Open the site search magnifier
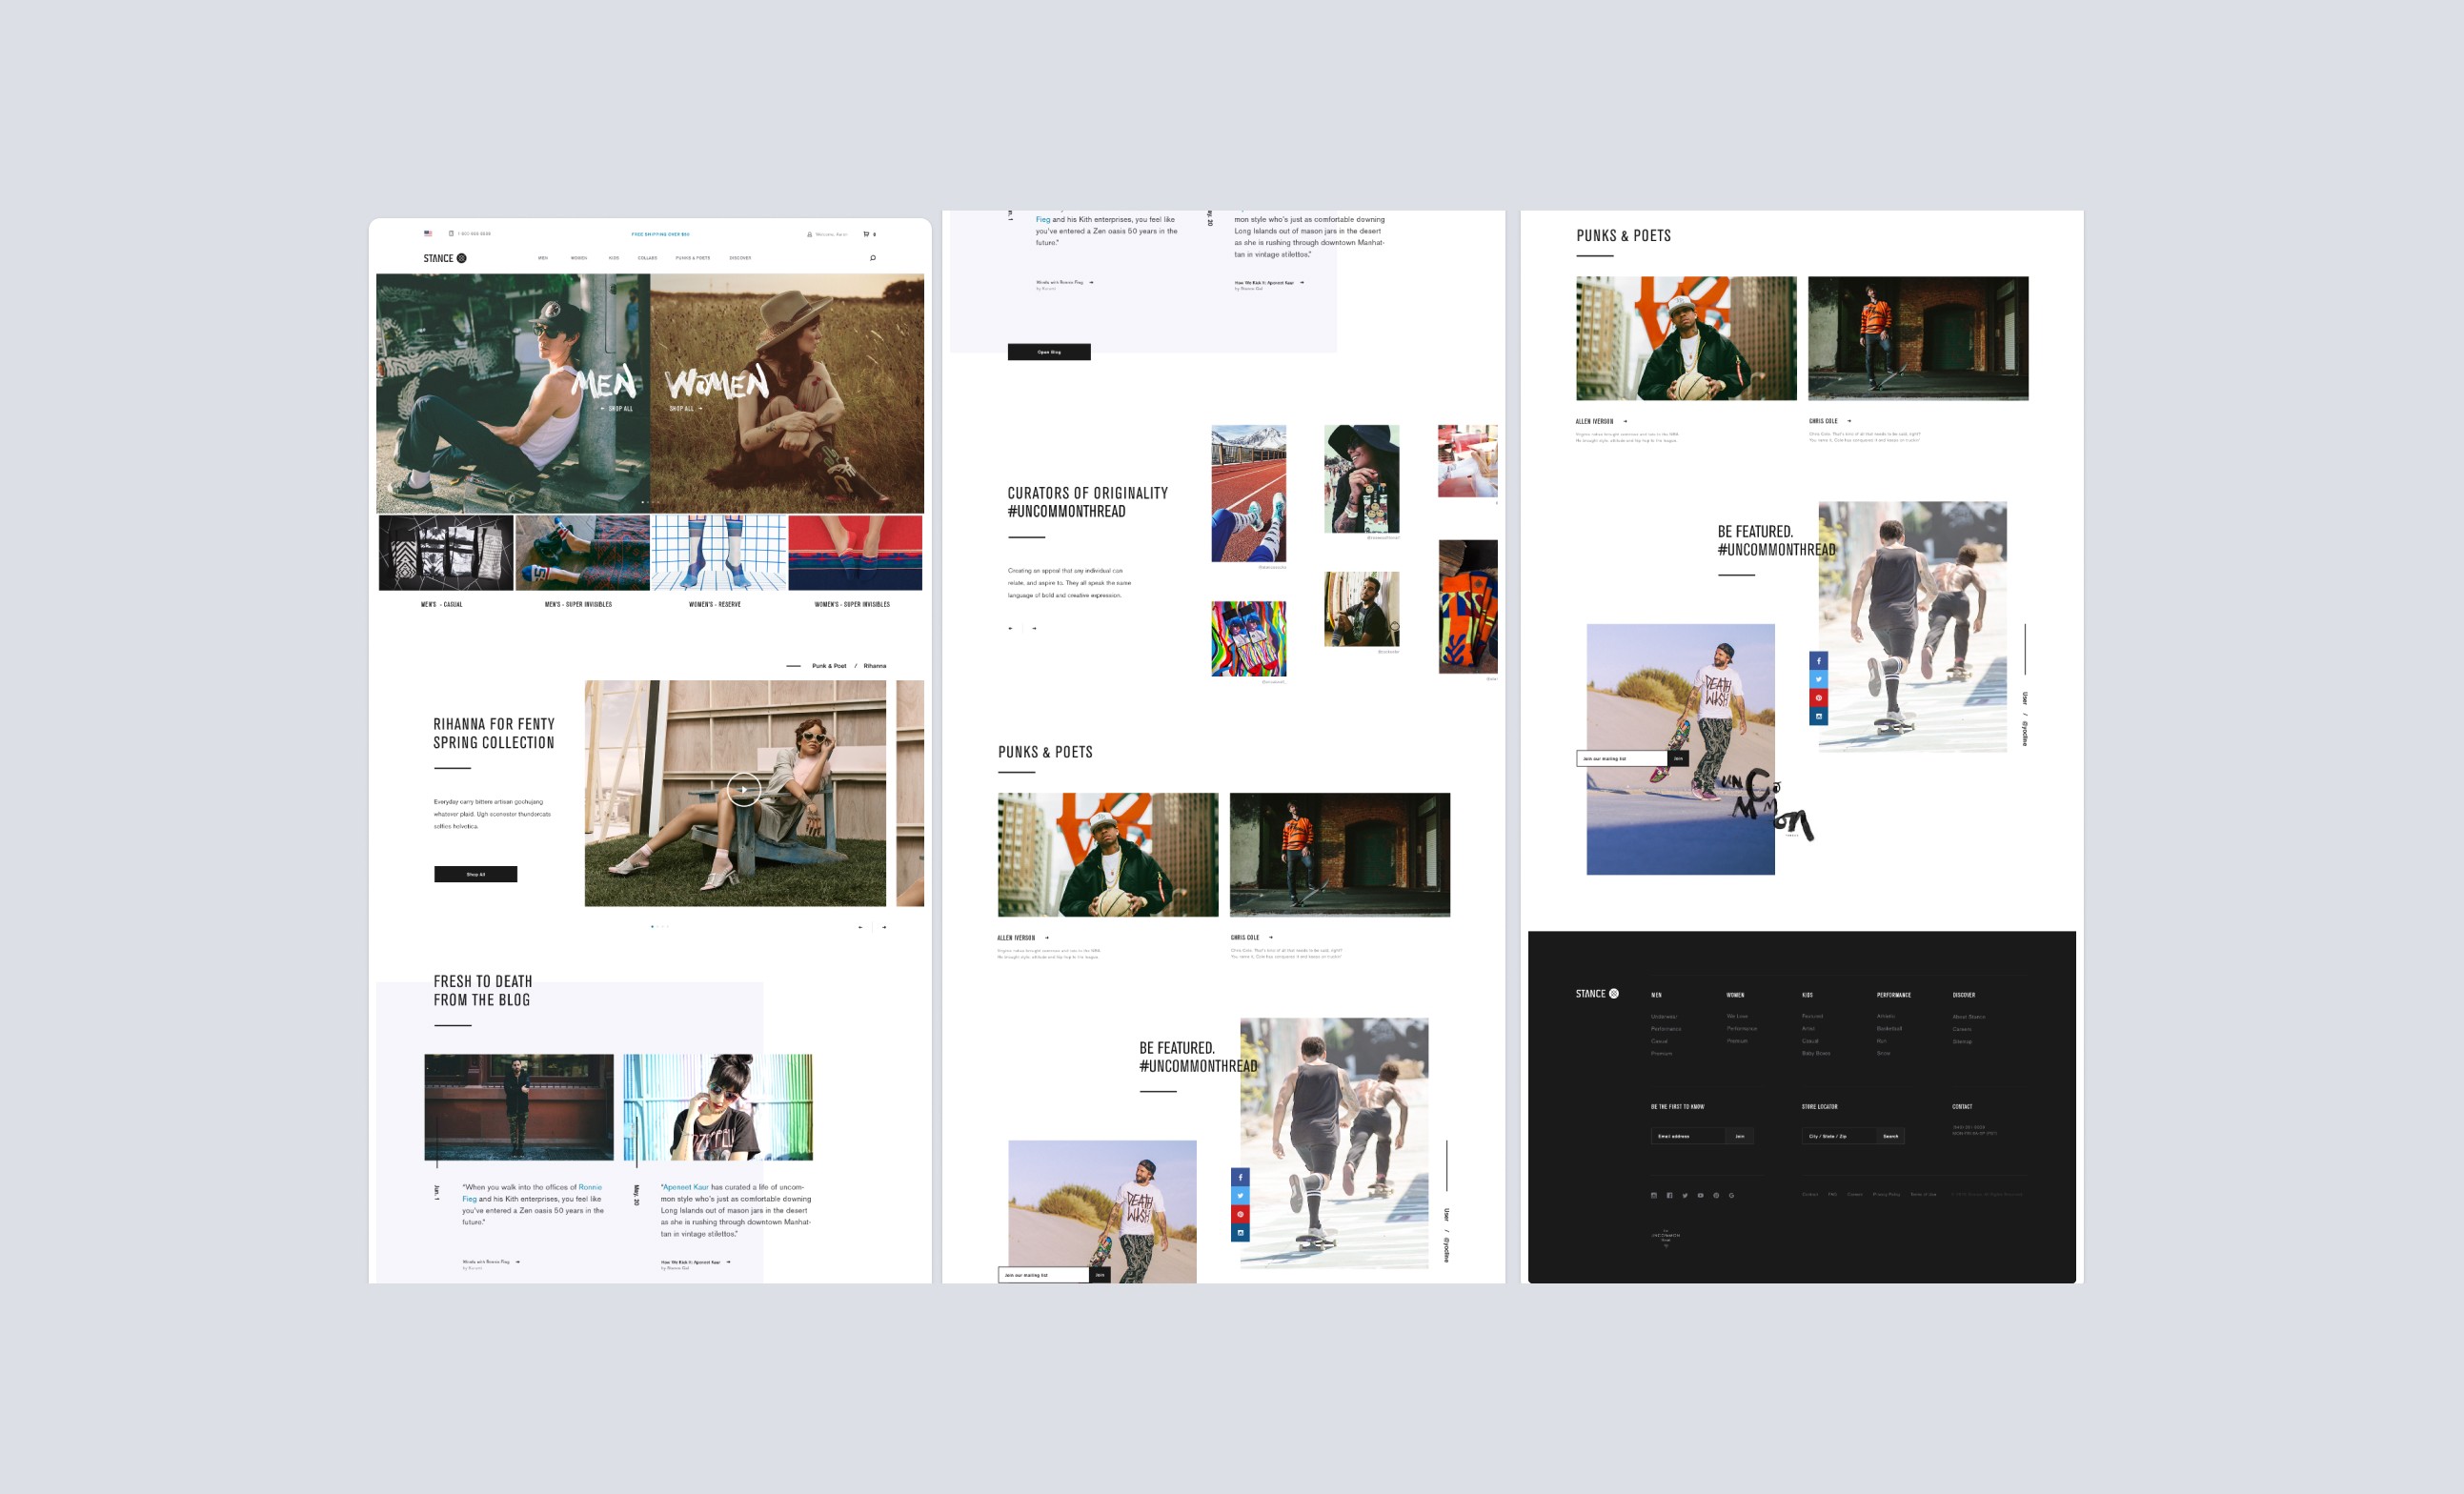Screen dimensions: 2464x1494 [x=872, y=257]
